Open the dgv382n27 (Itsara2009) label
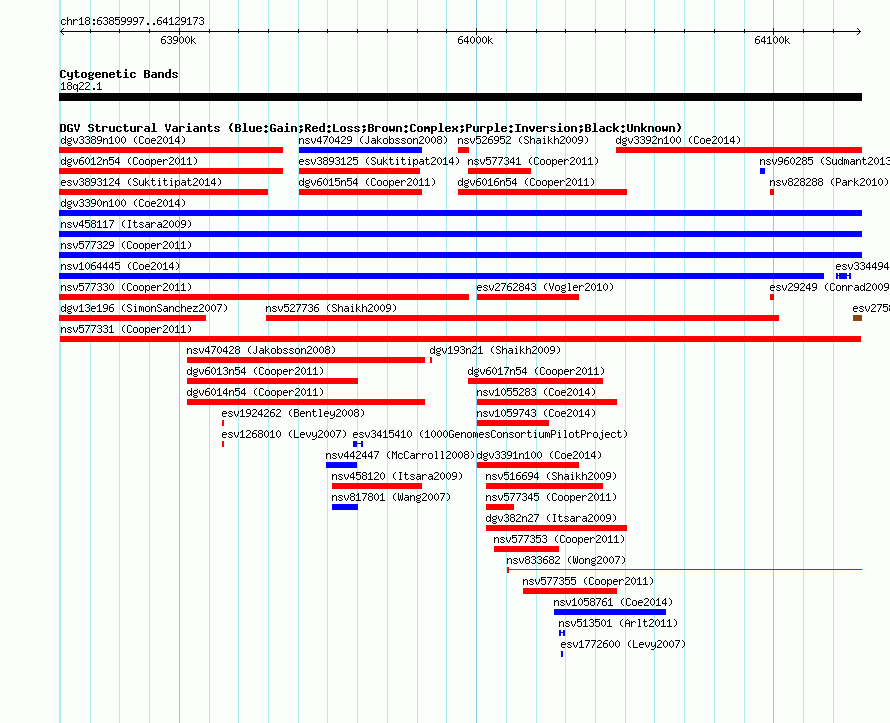The width and height of the screenshot is (890, 723). [x=551, y=518]
